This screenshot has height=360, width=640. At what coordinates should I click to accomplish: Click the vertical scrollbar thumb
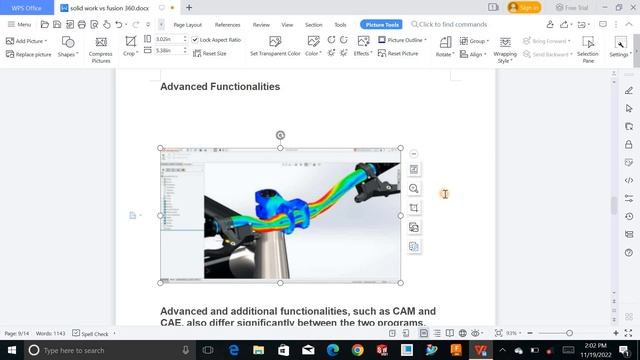[x=613, y=205]
